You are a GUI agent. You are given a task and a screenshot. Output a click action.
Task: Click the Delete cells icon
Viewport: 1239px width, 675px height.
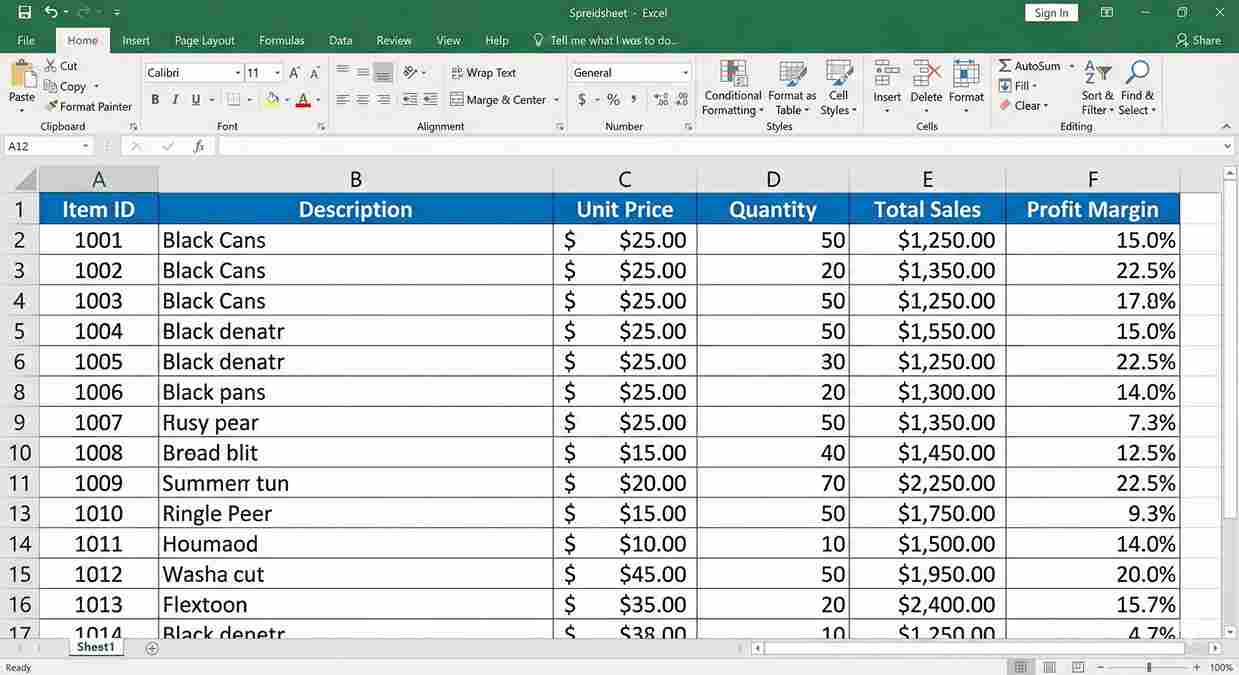[926, 75]
